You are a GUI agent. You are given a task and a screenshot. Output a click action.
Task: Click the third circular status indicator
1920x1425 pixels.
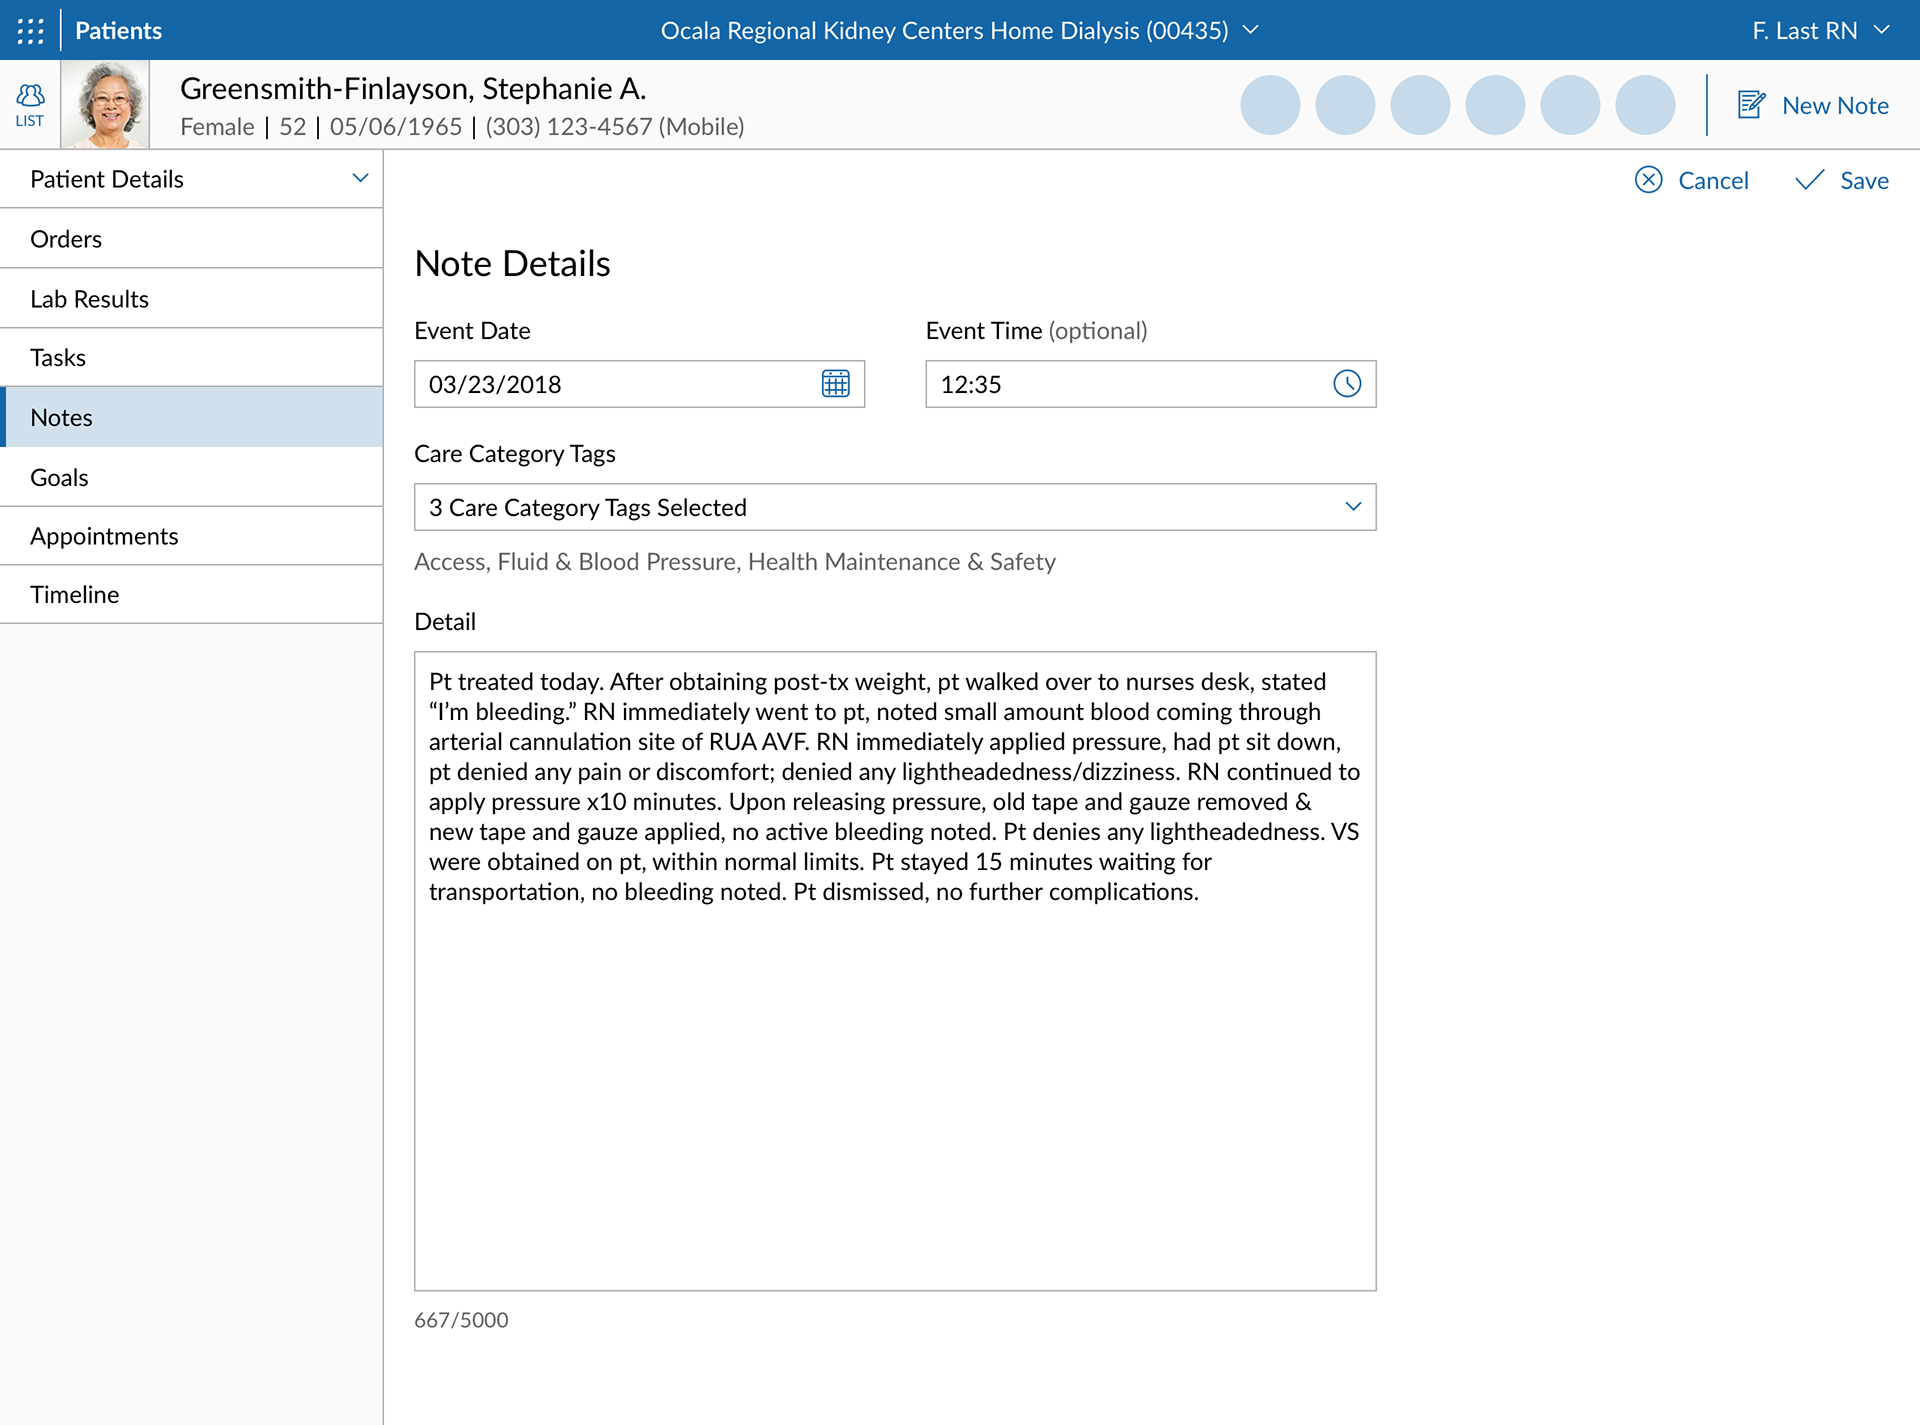pos(1420,105)
